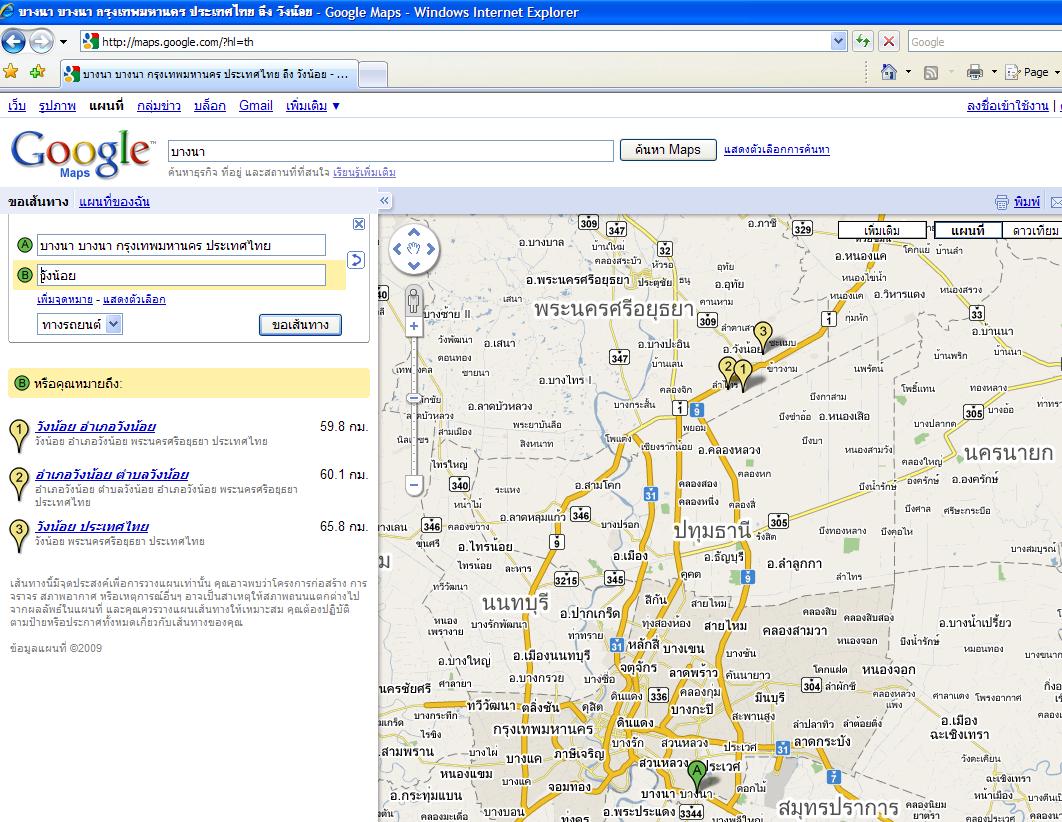The width and height of the screenshot is (1062, 822).
Task: Select the Google Maps browser tab
Action: point(208,74)
